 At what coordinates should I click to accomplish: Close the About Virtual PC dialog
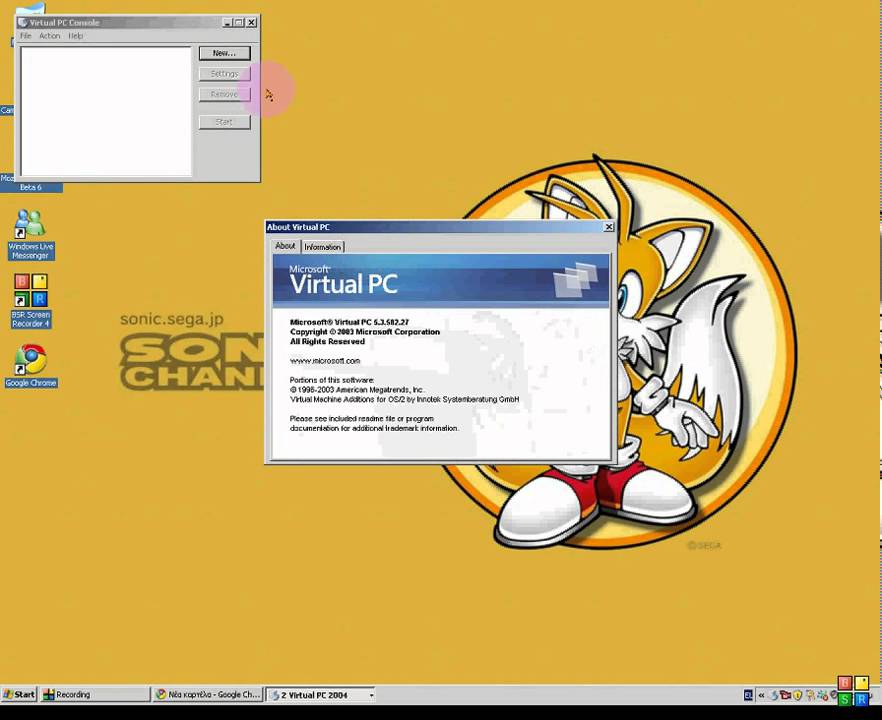pos(609,227)
